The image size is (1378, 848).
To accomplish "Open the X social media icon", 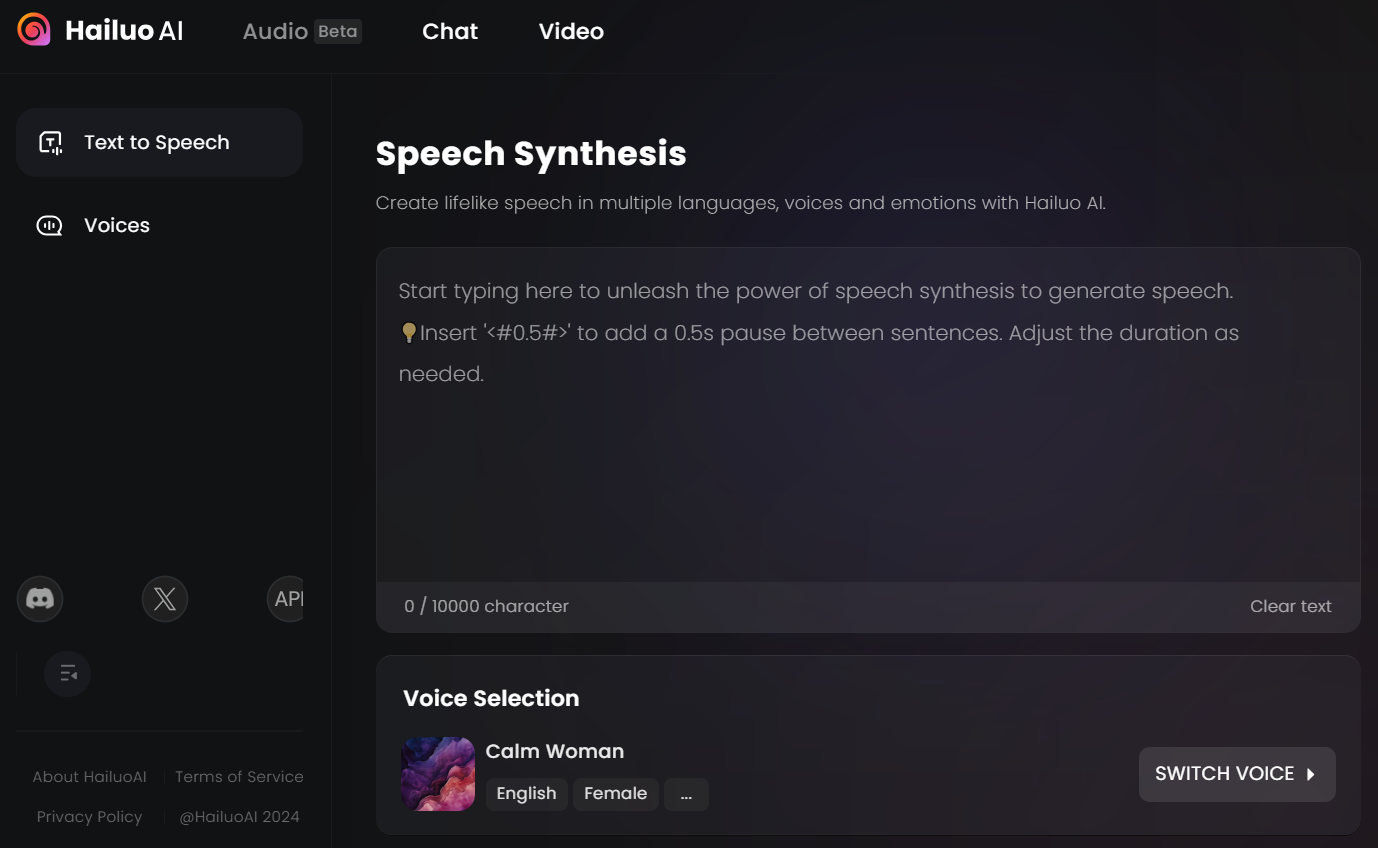I will click(165, 599).
